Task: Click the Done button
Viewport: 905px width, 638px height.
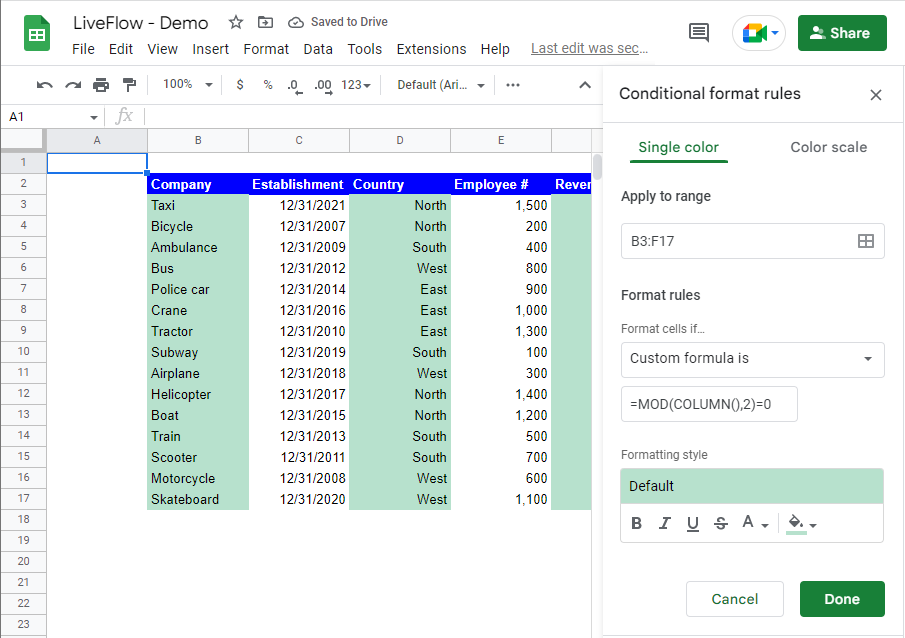Action: coord(841,598)
